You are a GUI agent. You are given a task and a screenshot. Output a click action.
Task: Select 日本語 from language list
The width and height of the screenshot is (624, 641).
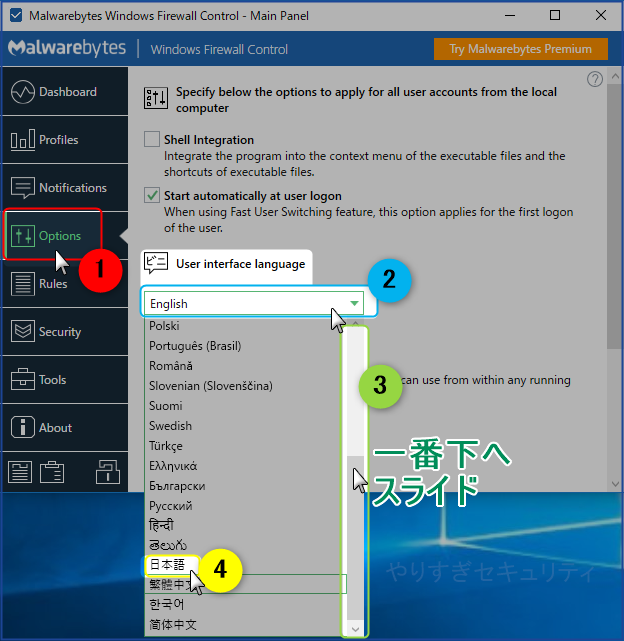(x=243, y=565)
